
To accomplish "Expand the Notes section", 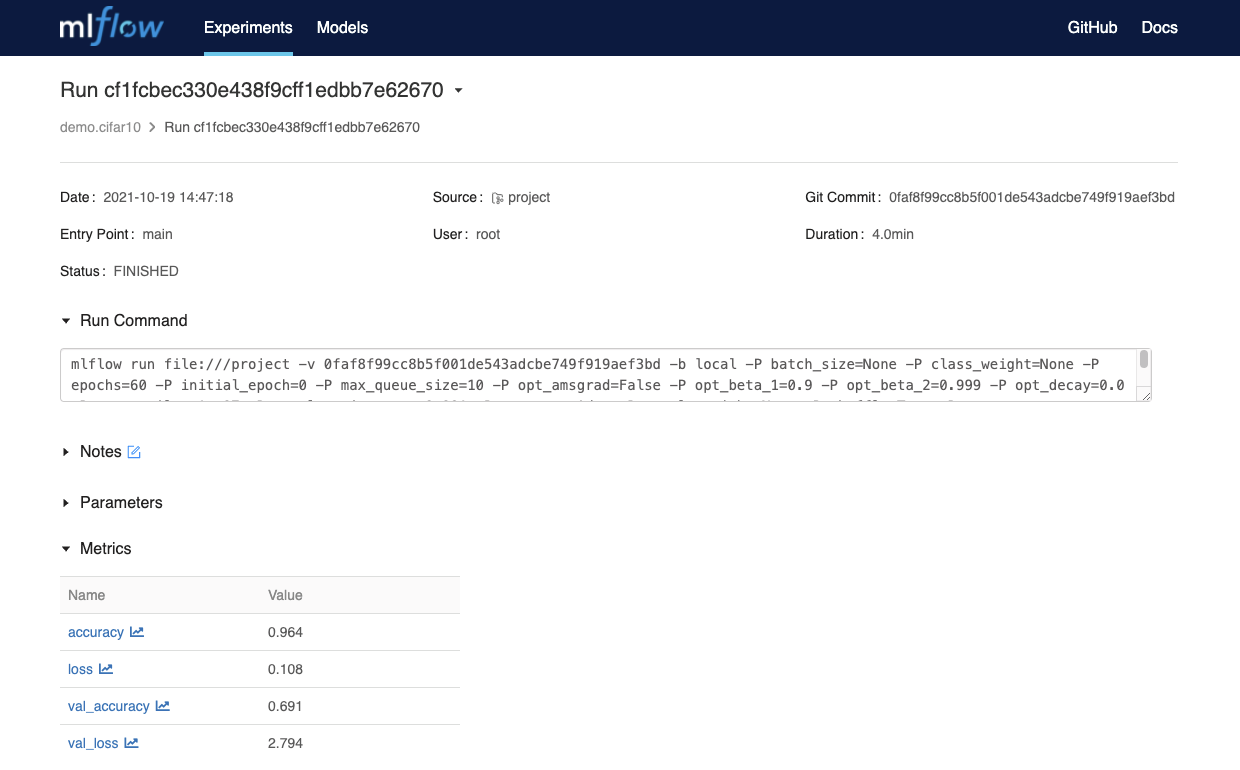I will pos(66,451).
